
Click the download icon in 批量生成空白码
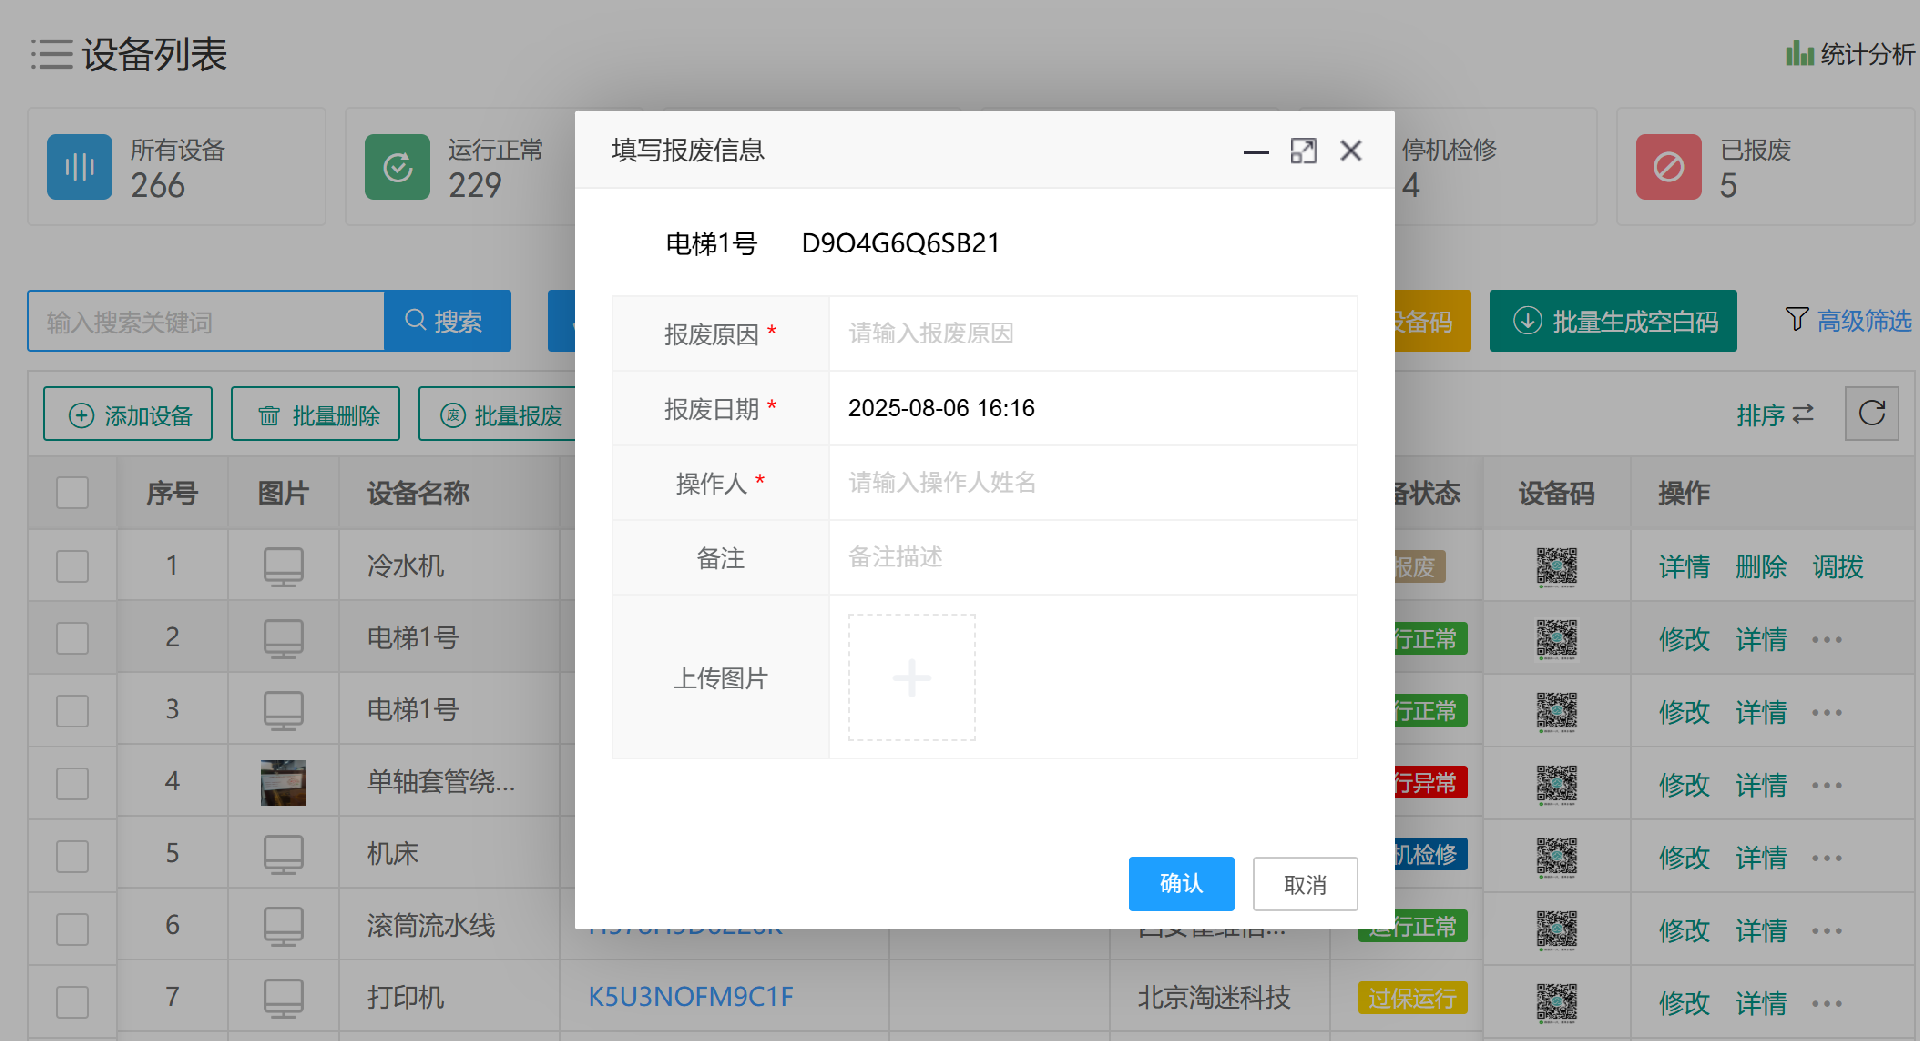tap(1527, 321)
